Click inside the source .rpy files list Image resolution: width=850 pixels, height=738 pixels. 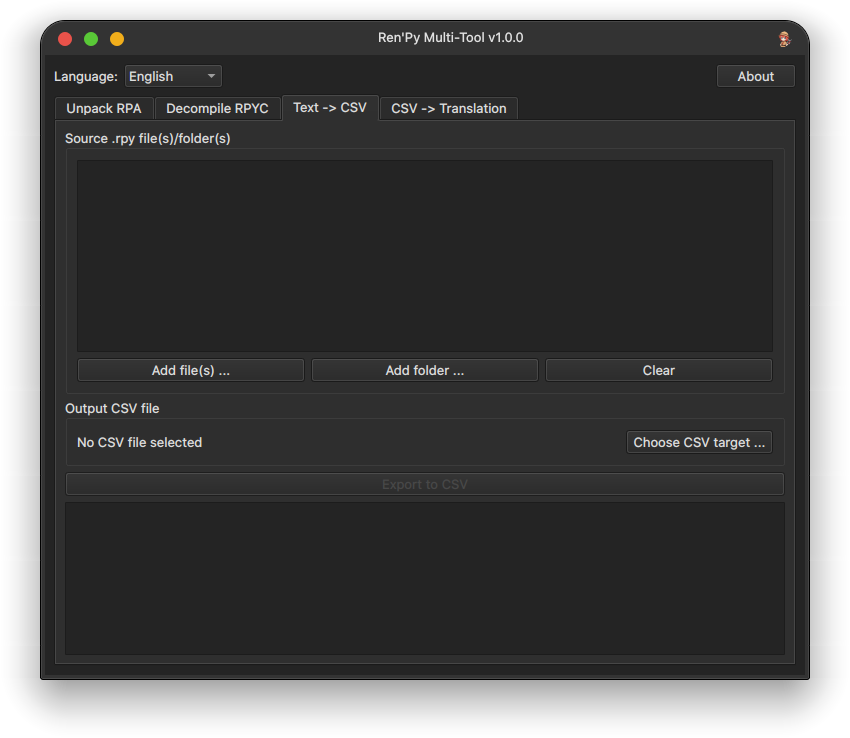pos(425,256)
